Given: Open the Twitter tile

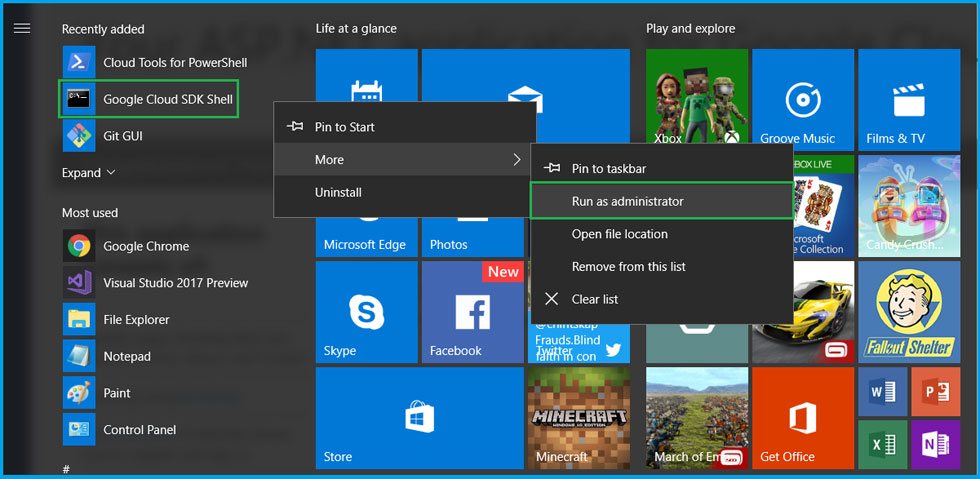Looking at the screenshot, I should coord(579,343).
